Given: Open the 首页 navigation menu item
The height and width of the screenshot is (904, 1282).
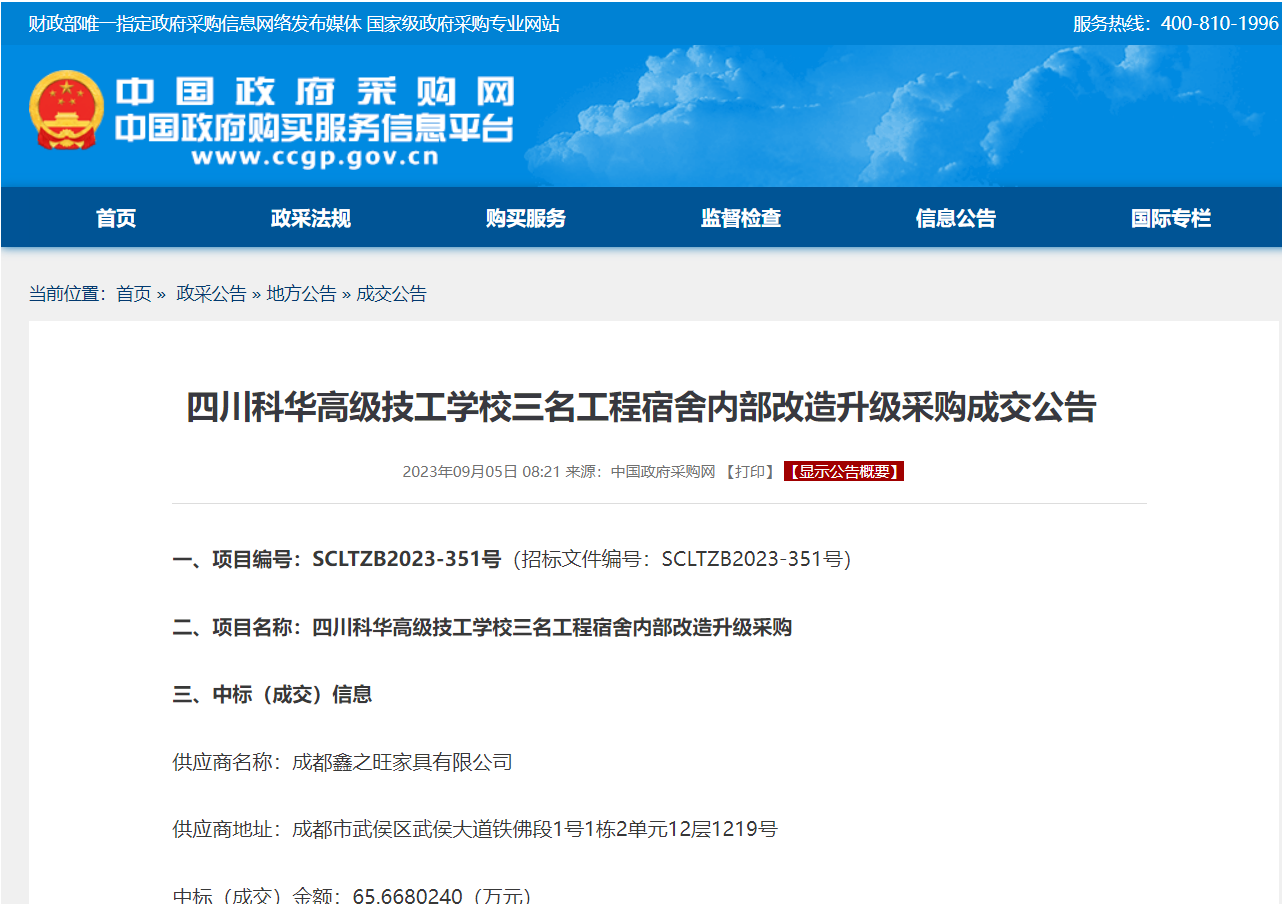Looking at the screenshot, I should pos(116,218).
